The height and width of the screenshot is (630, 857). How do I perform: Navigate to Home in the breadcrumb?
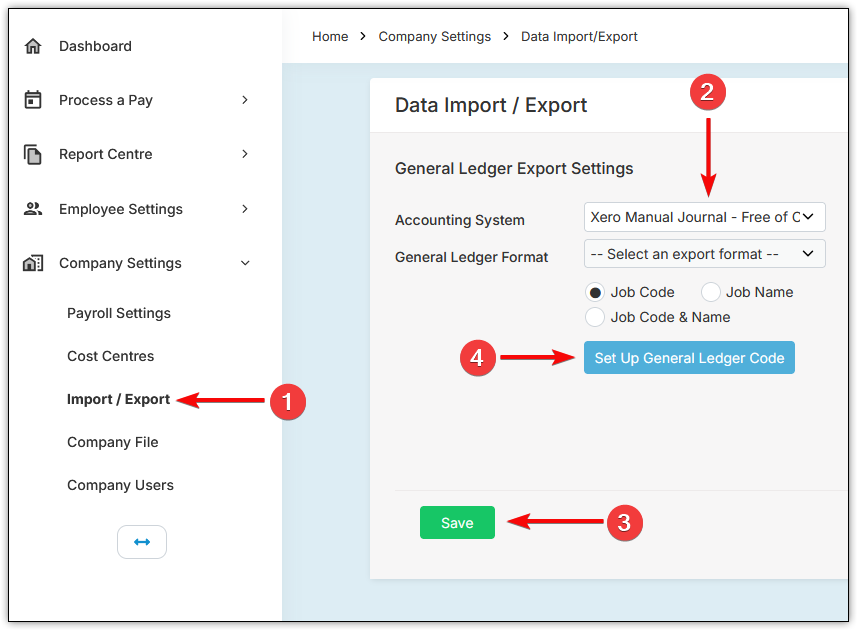pos(330,36)
